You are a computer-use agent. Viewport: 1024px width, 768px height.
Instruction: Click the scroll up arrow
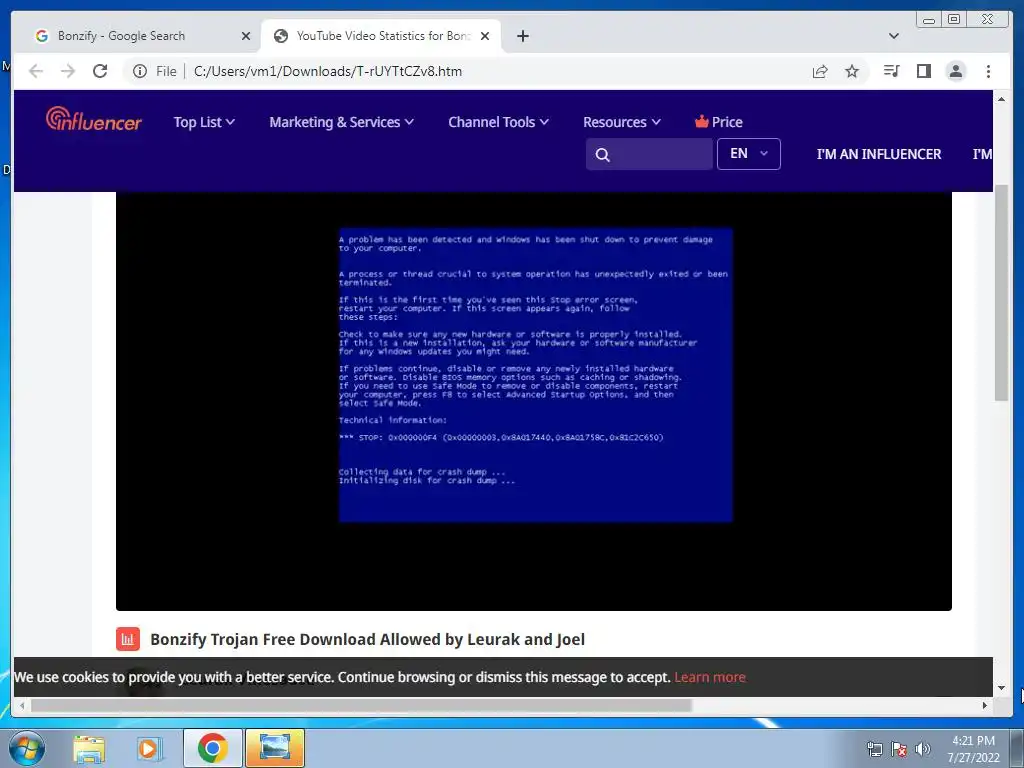[x=1001, y=99]
